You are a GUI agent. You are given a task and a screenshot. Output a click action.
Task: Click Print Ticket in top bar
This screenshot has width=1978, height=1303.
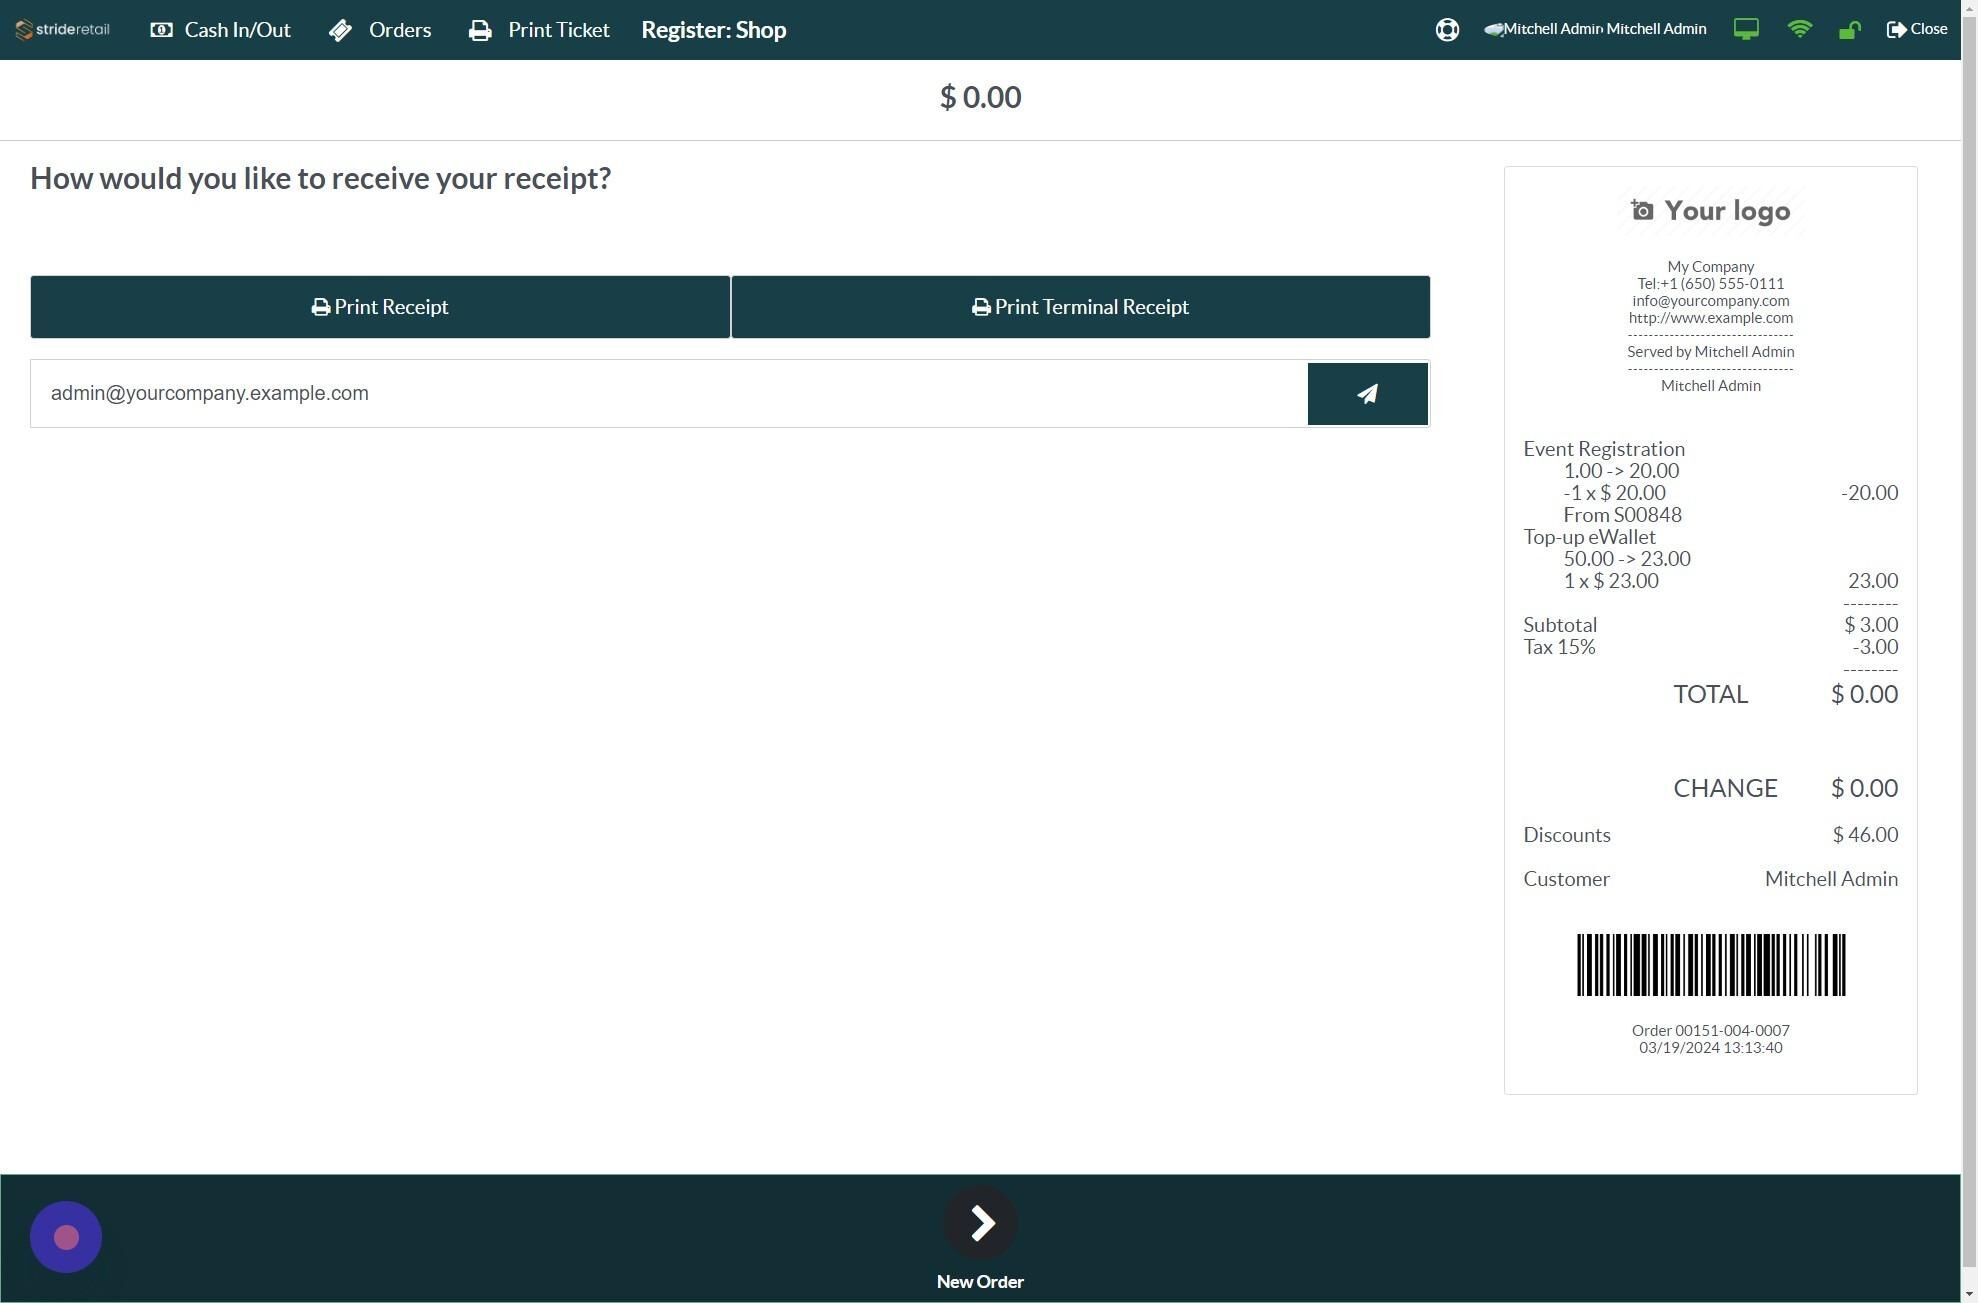(x=539, y=30)
